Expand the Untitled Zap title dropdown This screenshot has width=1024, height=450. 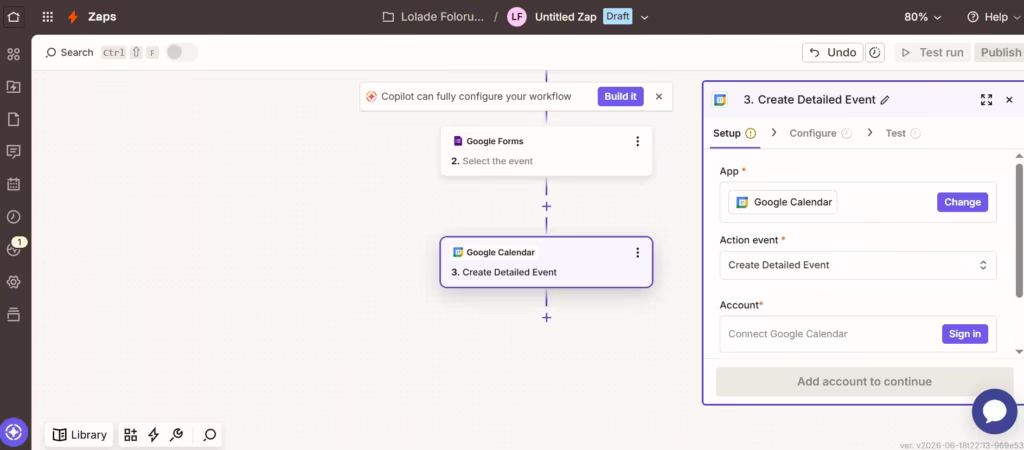[x=645, y=18]
